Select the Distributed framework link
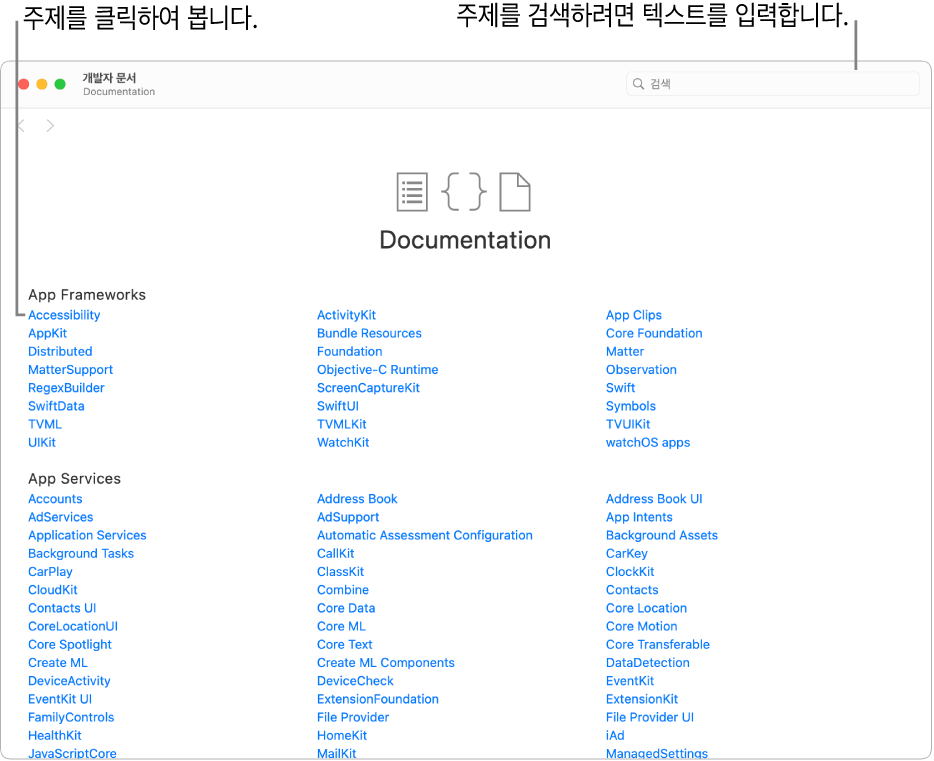Viewport: 934px width, 761px height. 60,351
